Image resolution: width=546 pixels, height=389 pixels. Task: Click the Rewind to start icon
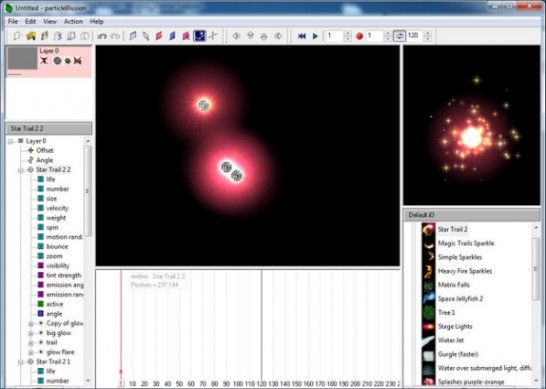pyautogui.click(x=302, y=36)
